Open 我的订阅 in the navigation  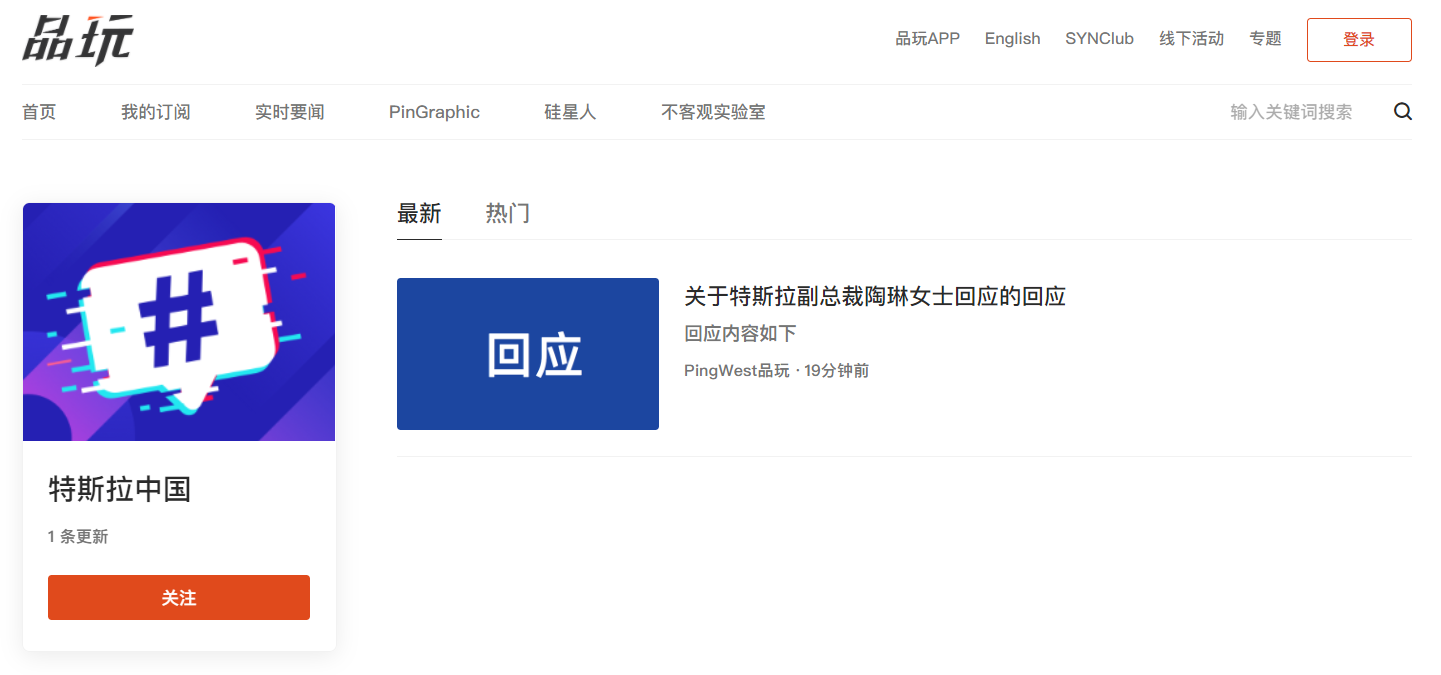[x=155, y=112]
